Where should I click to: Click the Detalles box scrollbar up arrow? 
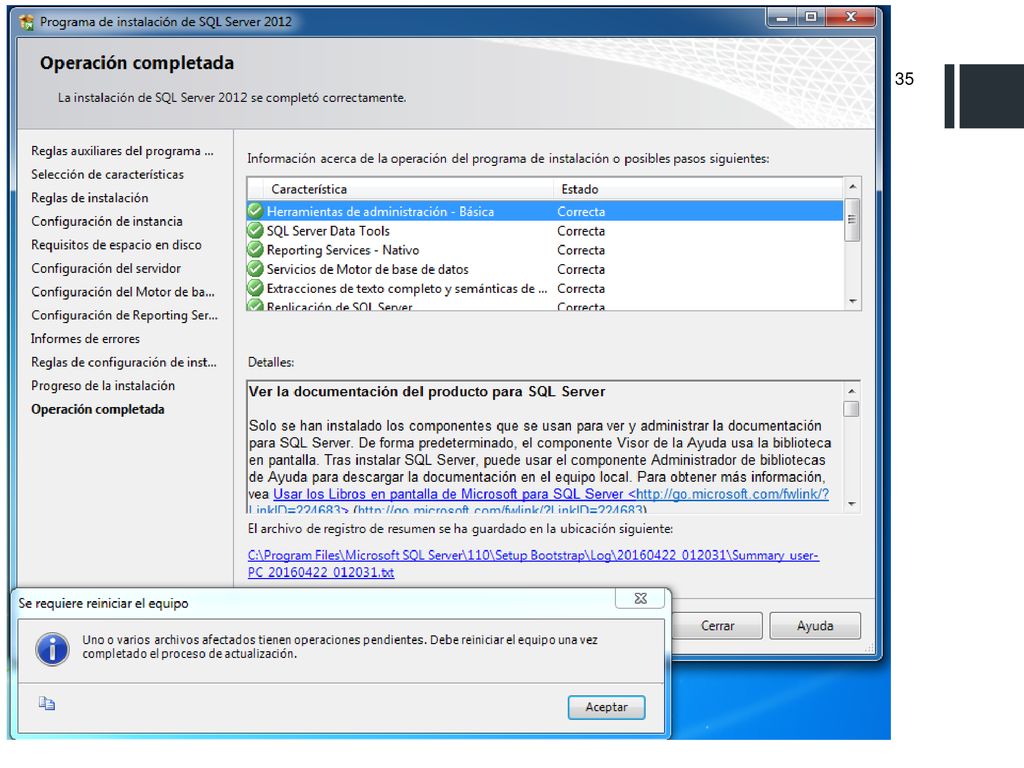click(852, 391)
